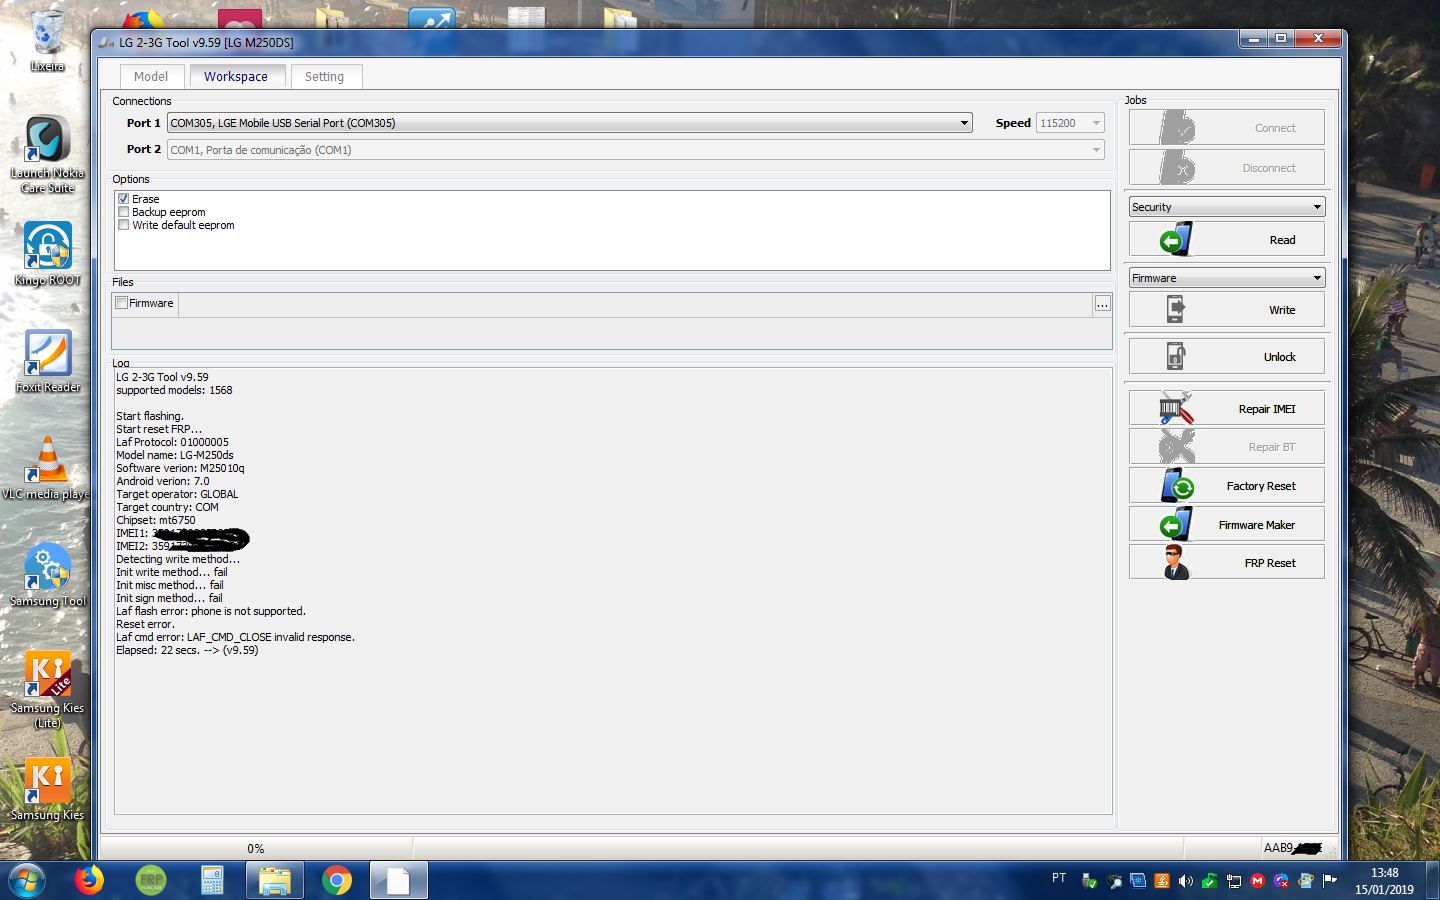Image resolution: width=1440 pixels, height=900 pixels.
Task: Click the network connection tray icon
Action: (x=1233, y=881)
